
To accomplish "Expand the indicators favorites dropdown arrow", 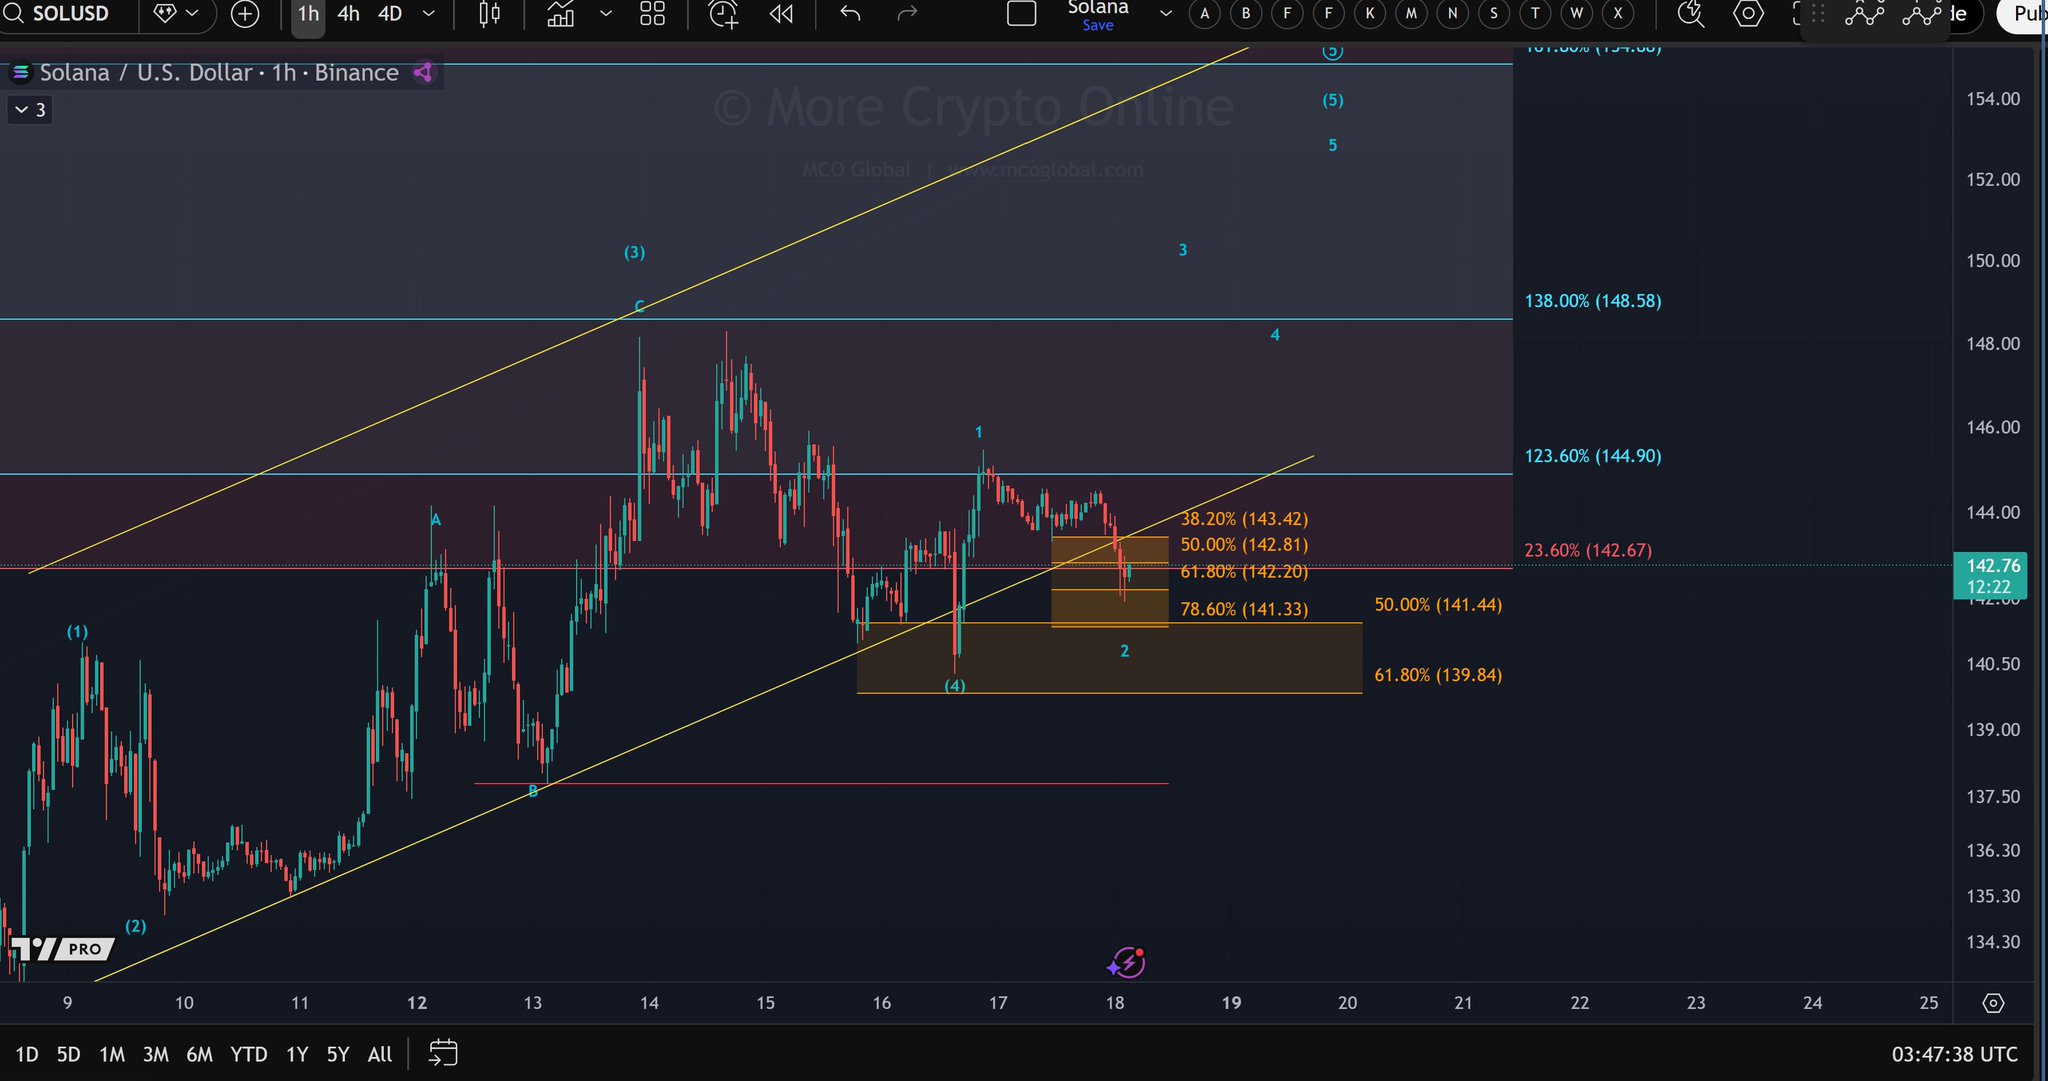I will (606, 14).
